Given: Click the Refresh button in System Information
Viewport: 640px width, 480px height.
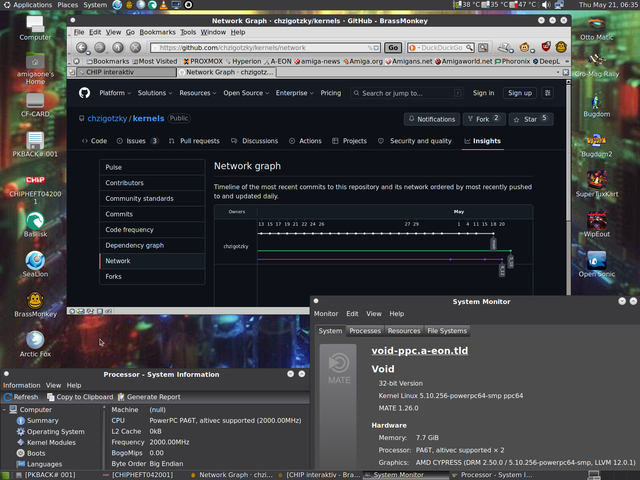Looking at the screenshot, I should pos(21,397).
